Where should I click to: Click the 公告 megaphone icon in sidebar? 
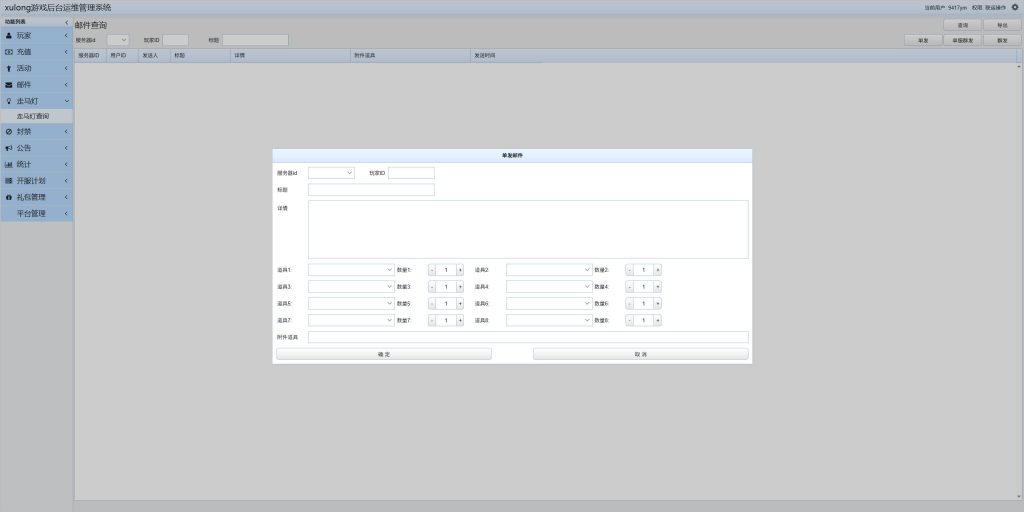(x=8, y=148)
